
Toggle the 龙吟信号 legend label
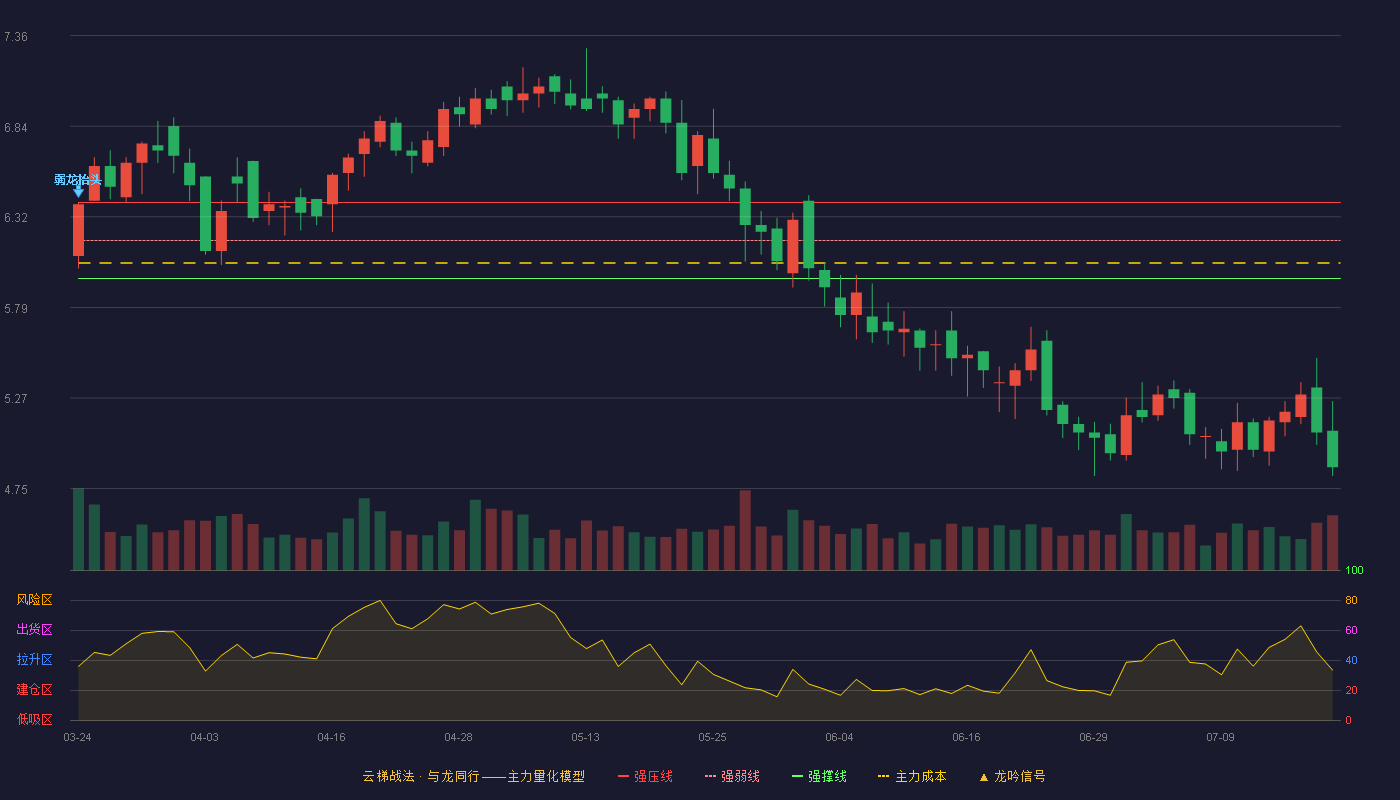tap(1019, 776)
